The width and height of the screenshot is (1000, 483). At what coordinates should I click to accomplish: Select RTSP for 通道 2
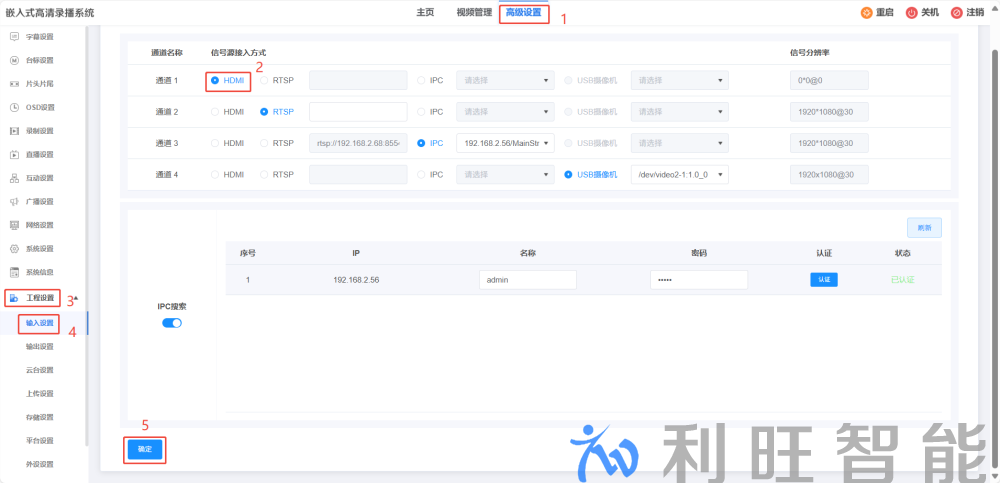click(264, 112)
